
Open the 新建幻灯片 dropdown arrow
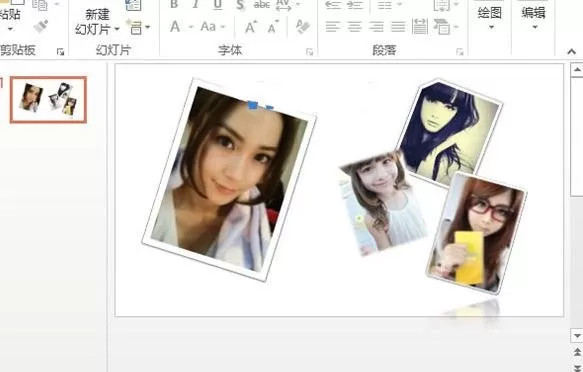point(117,29)
